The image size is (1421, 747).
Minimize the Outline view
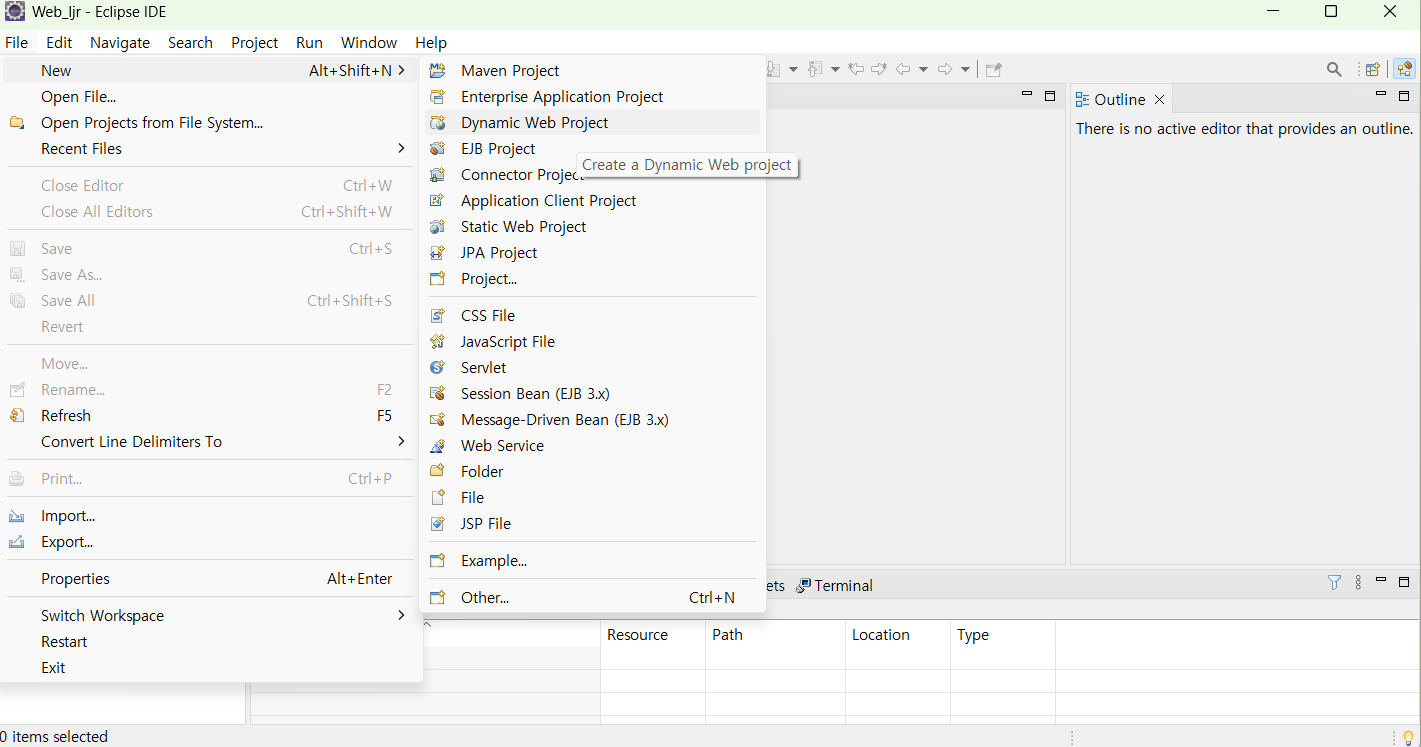coord(1381,95)
